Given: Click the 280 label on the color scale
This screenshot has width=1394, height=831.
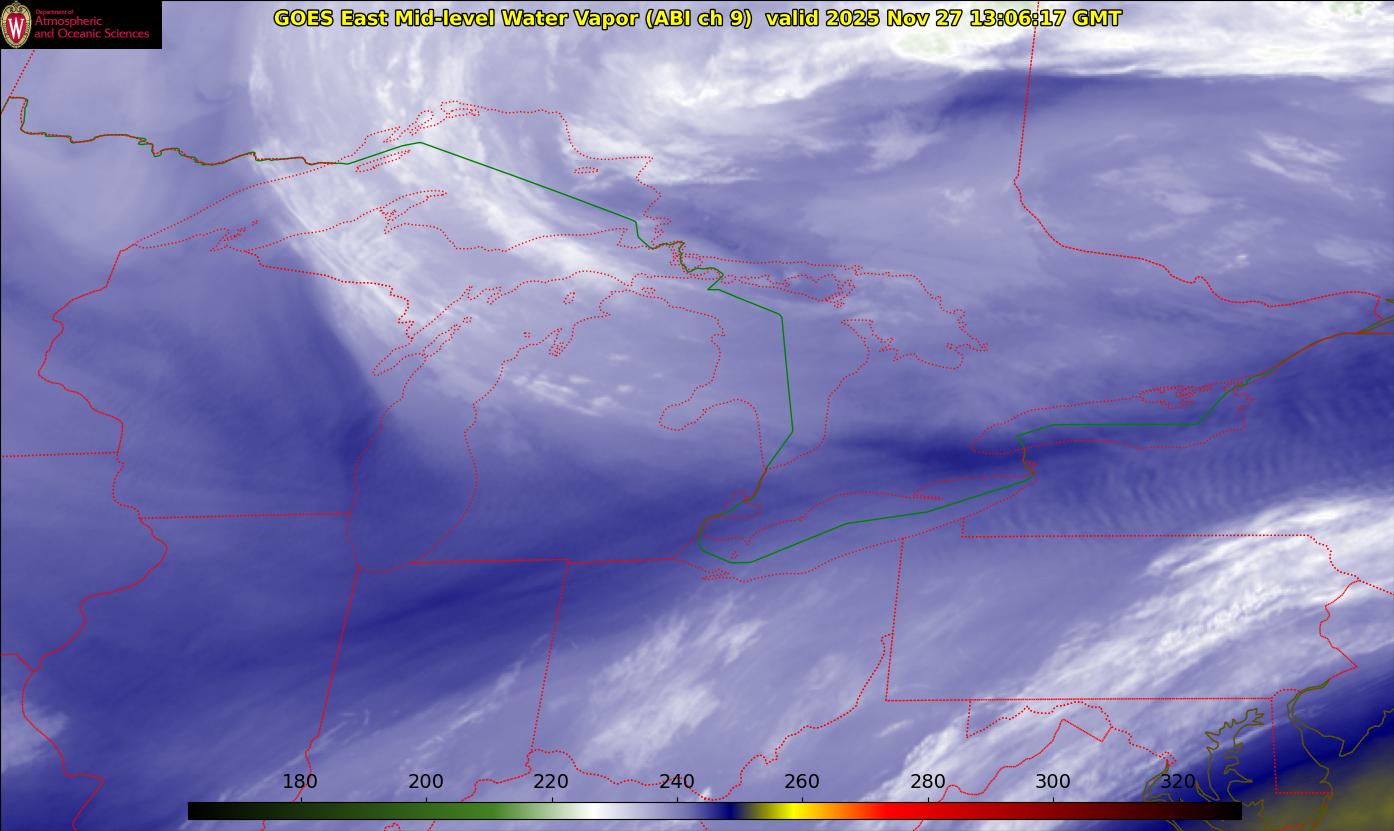Looking at the screenshot, I should [928, 782].
